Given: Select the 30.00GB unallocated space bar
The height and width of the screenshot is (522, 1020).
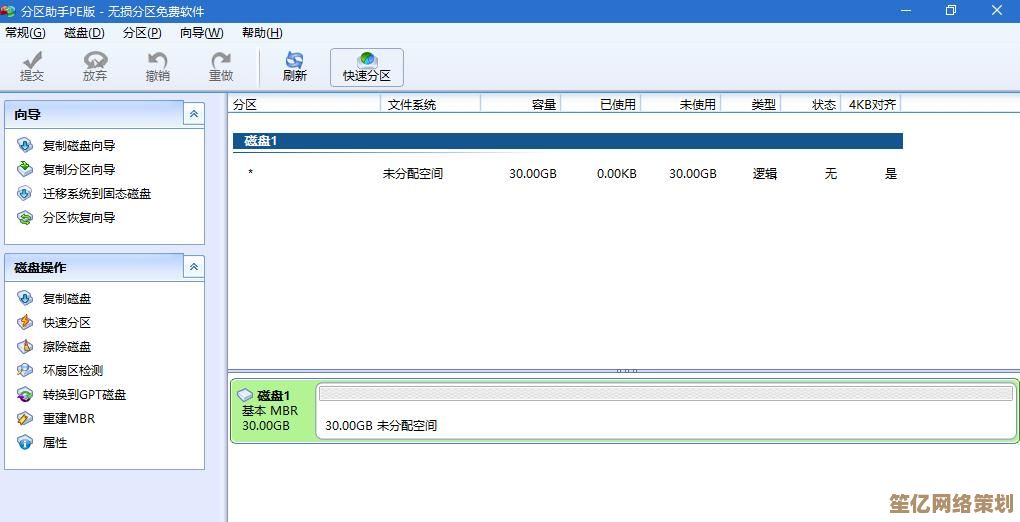Looking at the screenshot, I should [665, 410].
